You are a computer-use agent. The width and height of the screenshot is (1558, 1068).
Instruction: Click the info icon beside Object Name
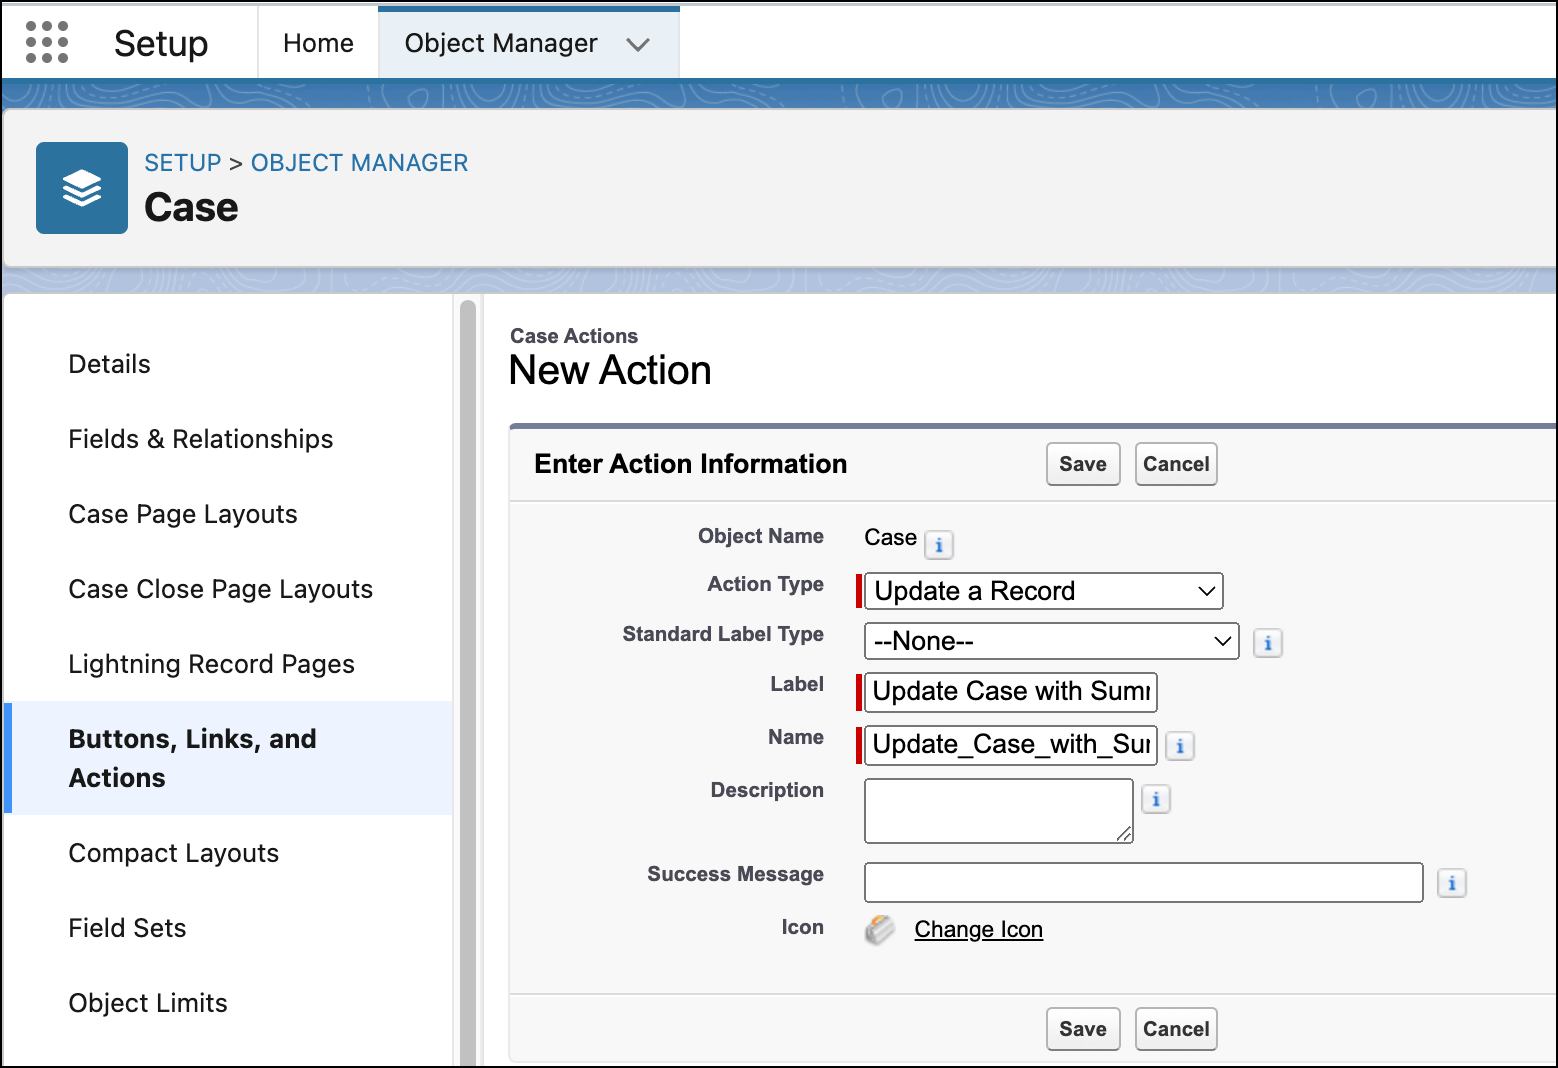[939, 545]
